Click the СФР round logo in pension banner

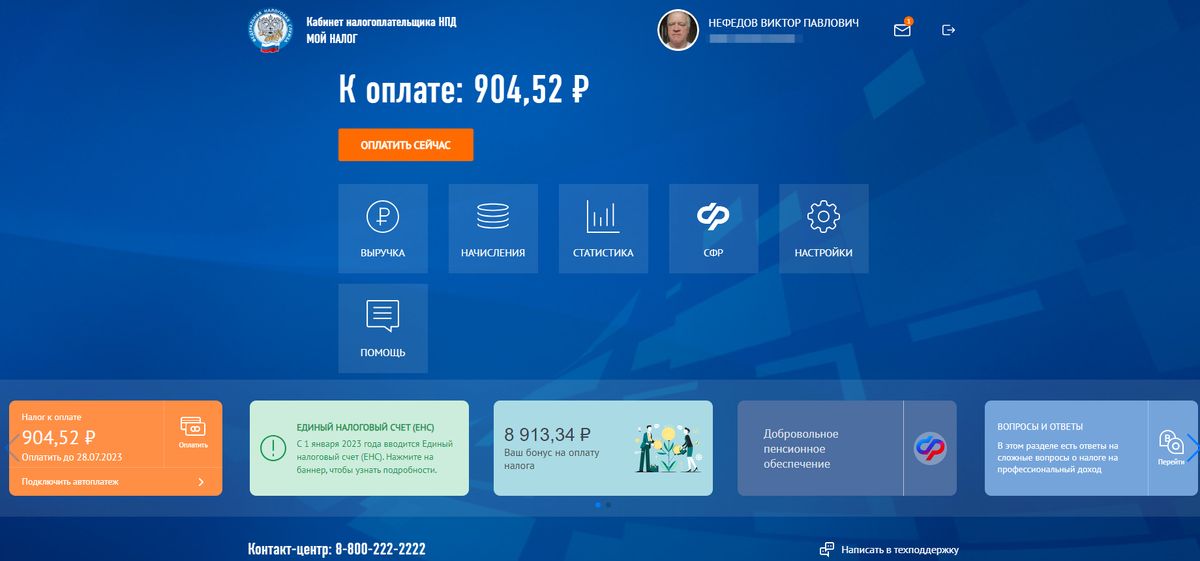930,448
